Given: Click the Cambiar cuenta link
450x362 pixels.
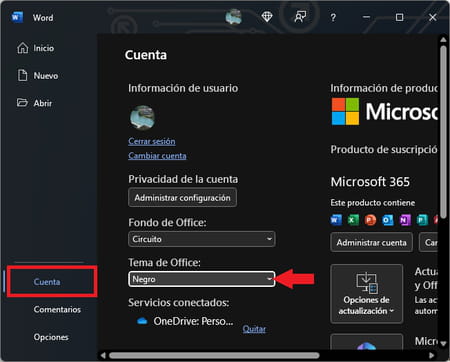Looking at the screenshot, I should (x=157, y=156).
